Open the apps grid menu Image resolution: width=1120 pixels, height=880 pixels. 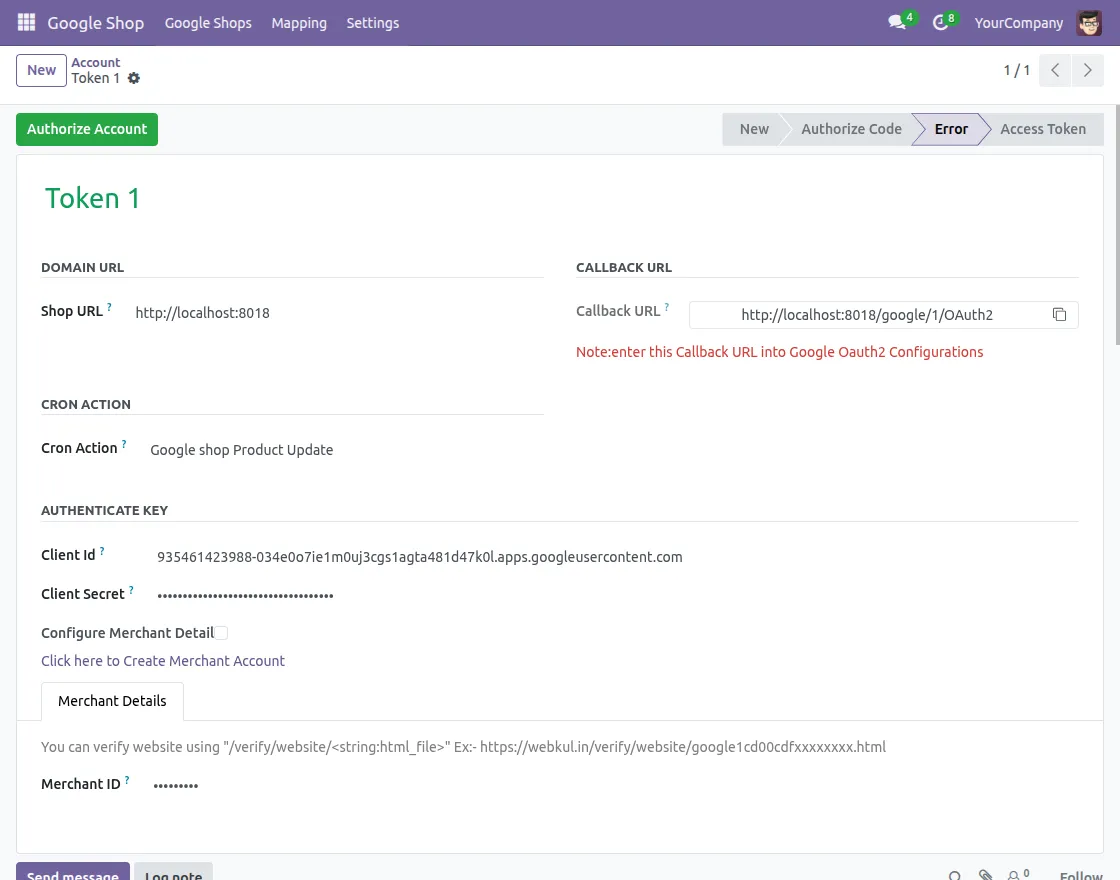[25, 22]
